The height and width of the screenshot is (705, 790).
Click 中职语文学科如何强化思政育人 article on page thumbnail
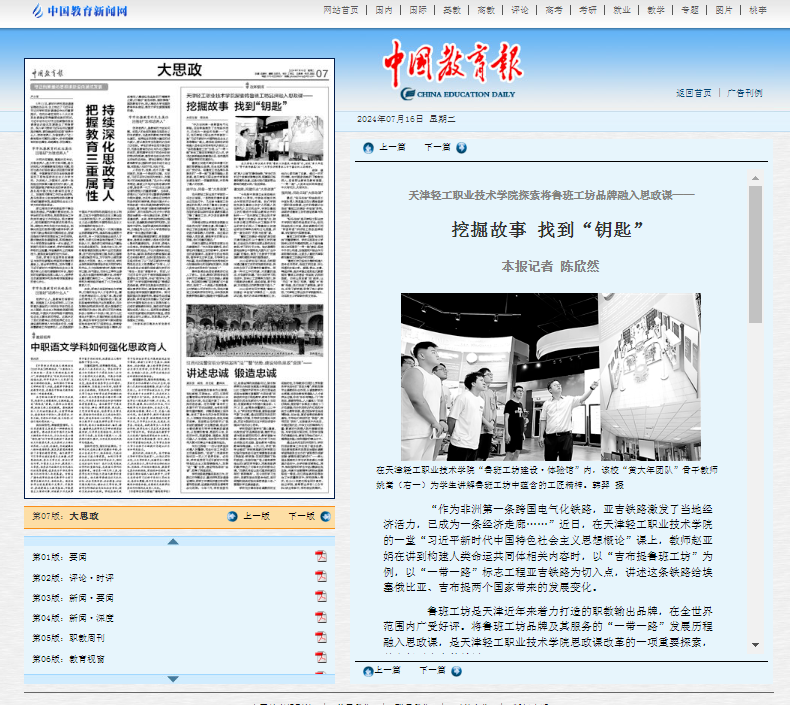pyautogui.click(x=98, y=346)
